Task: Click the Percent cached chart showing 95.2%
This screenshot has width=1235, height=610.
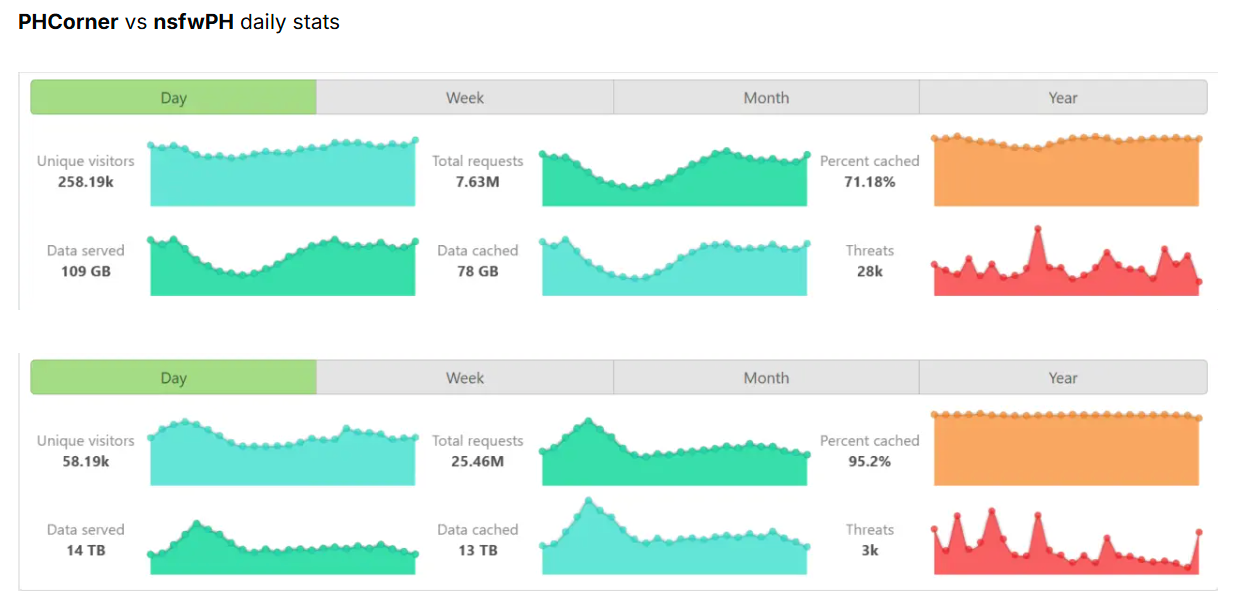Action: 1067,448
